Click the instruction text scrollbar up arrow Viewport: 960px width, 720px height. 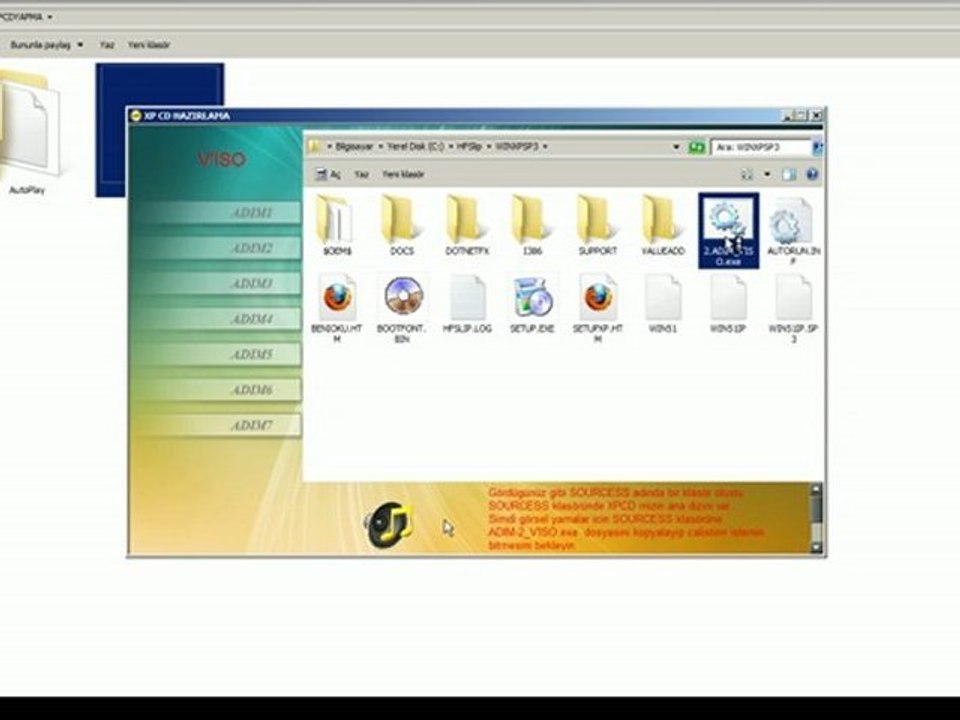pos(816,490)
